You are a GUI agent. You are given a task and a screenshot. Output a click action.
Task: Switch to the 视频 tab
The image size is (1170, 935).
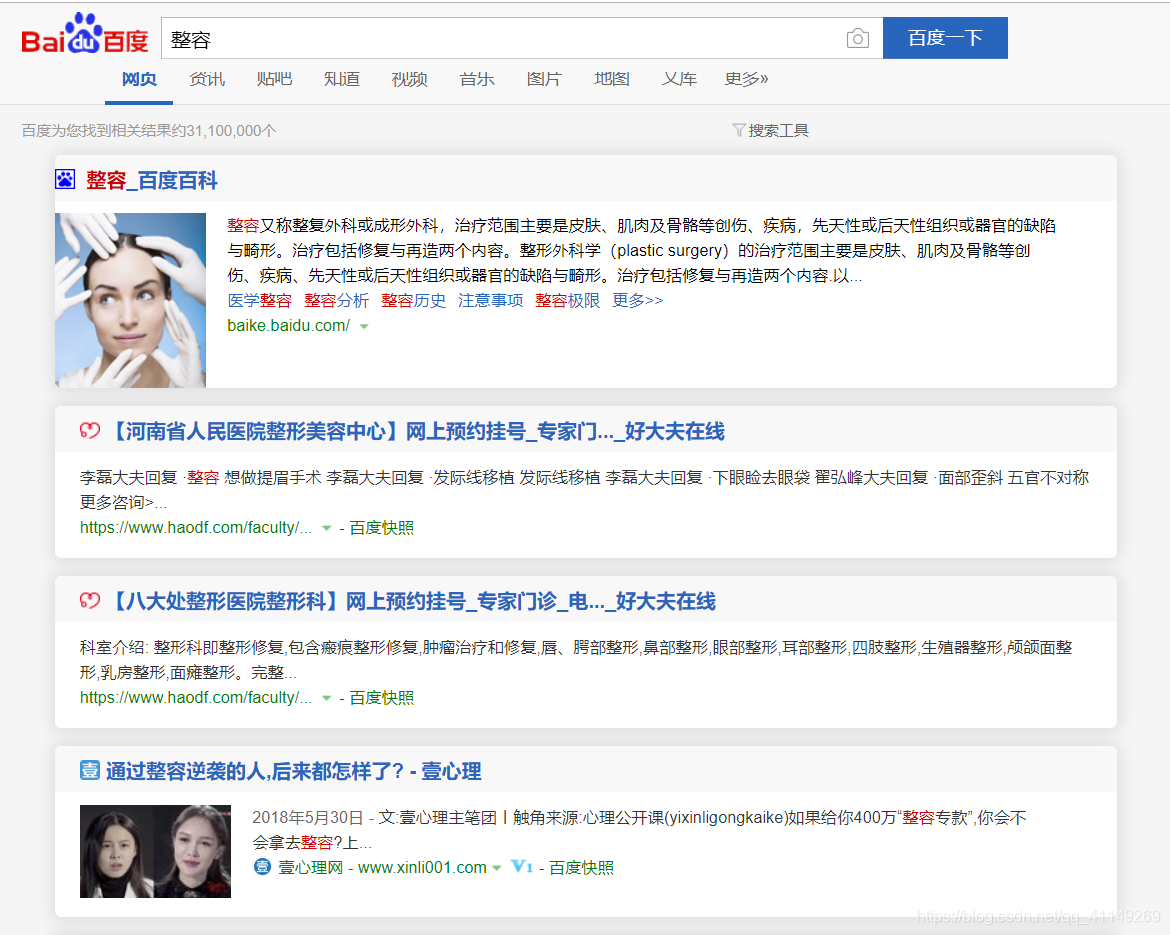[409, 79]
